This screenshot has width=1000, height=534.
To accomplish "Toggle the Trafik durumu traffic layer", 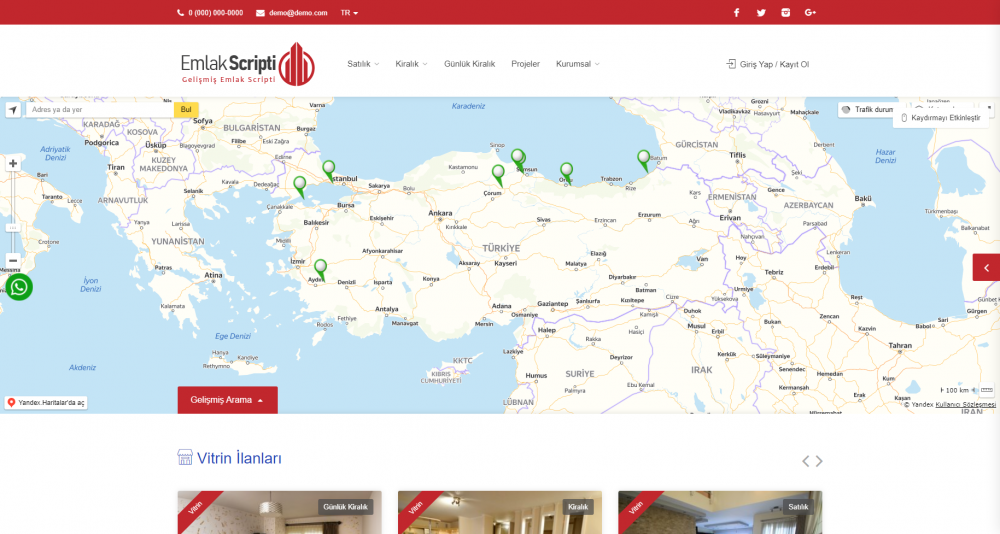I will (x=868, y=110).
